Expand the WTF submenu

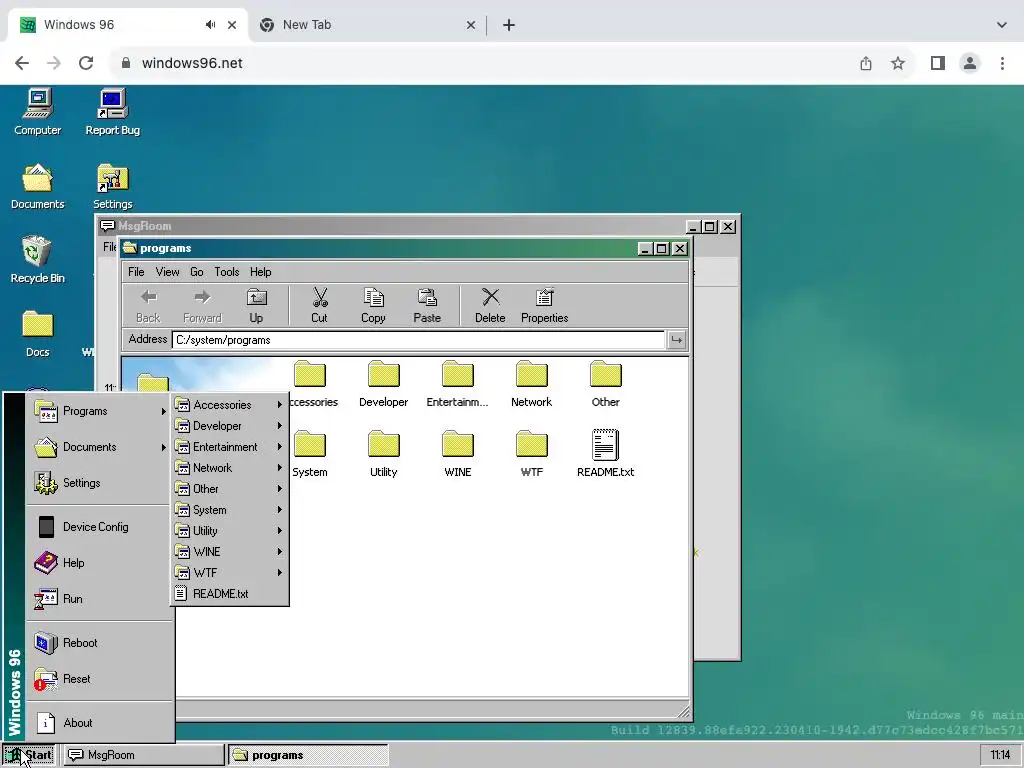click(x=230, y=573)
